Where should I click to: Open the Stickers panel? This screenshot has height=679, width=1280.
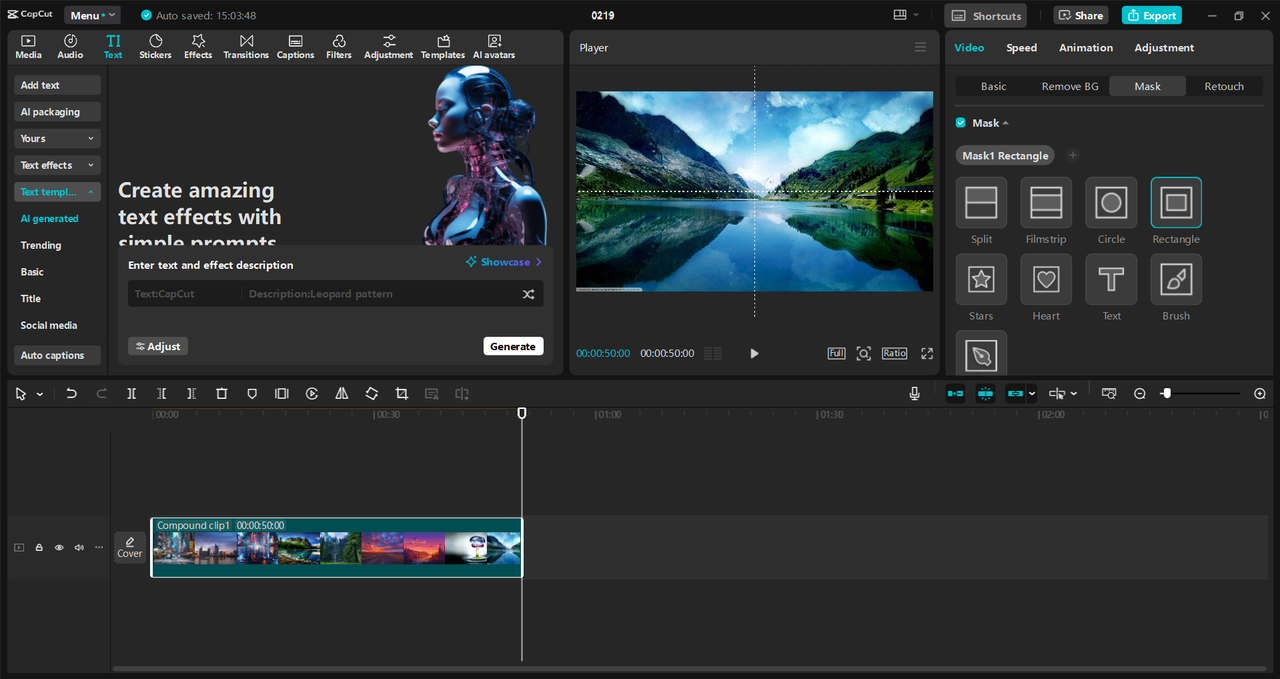click(x=155, y=47)
